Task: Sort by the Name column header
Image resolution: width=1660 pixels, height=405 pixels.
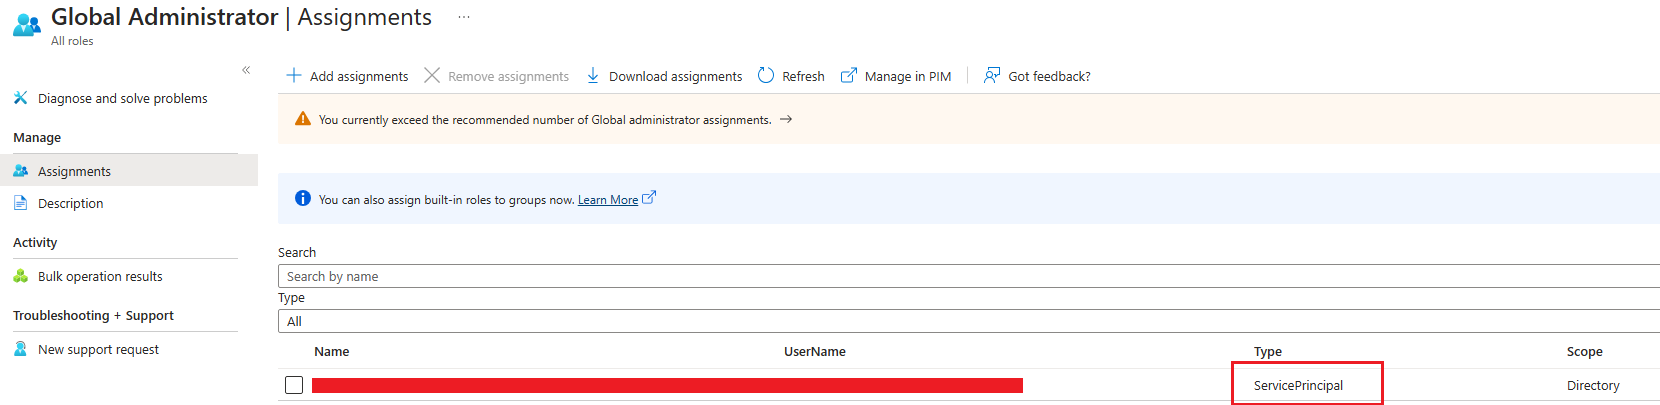Action: click(x=331, y=351)
